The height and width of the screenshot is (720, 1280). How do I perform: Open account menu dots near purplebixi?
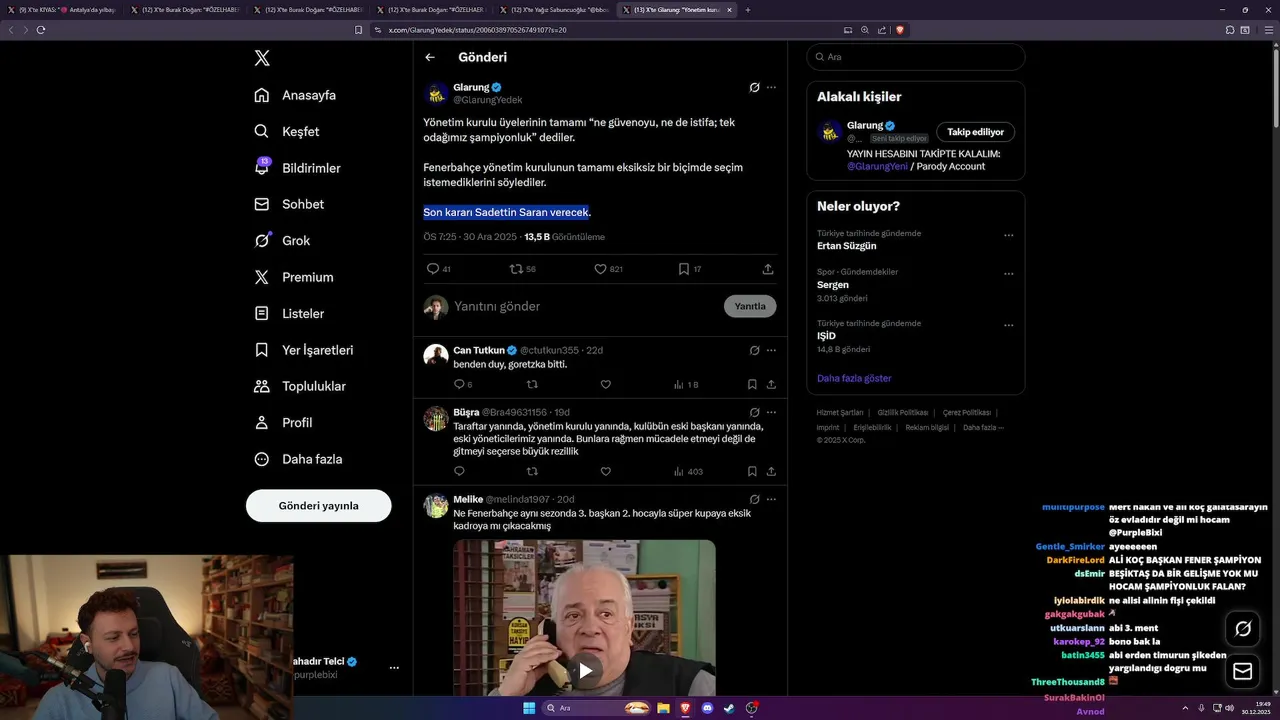[394, 668]
